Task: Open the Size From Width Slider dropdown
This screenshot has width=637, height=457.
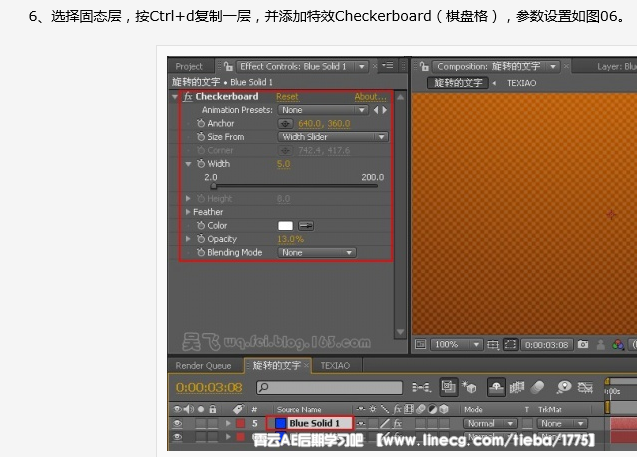Action: click(x=333, y=137)
